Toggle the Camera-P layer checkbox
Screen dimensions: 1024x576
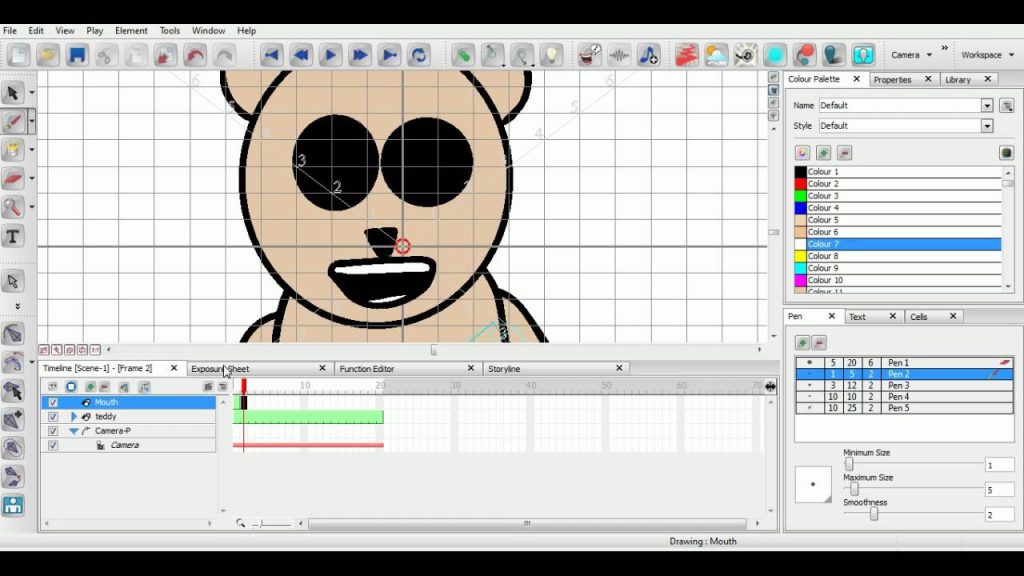53,431
